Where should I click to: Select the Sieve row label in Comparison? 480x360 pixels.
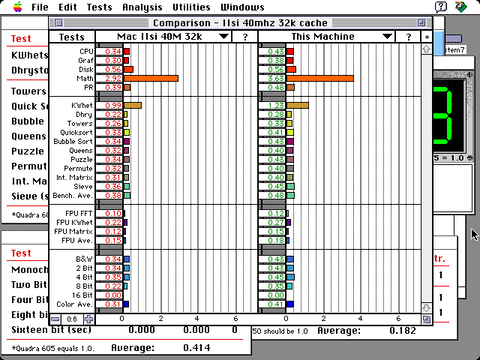83,186
